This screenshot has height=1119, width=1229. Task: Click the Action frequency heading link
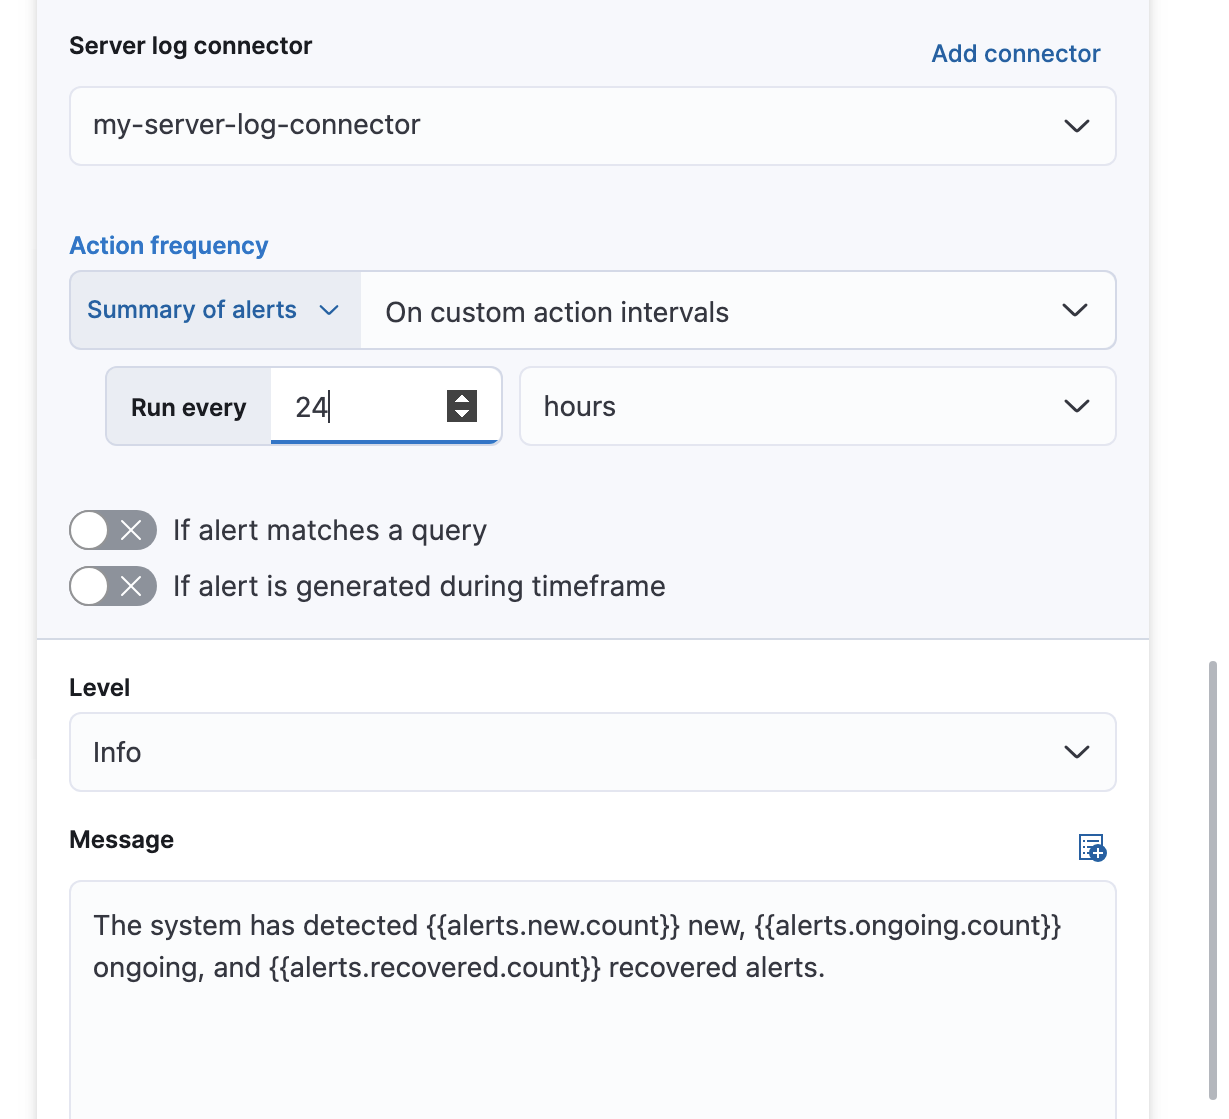tap(168, 245)
